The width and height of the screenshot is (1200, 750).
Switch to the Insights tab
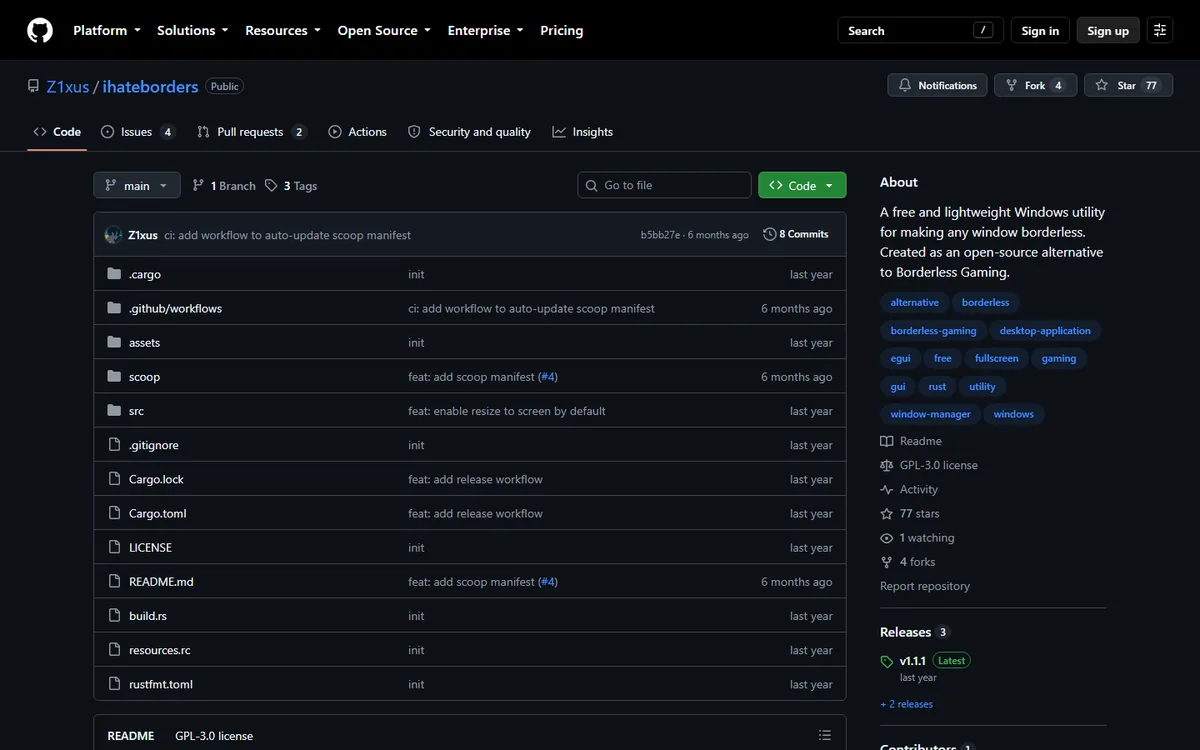click(582, 132)
